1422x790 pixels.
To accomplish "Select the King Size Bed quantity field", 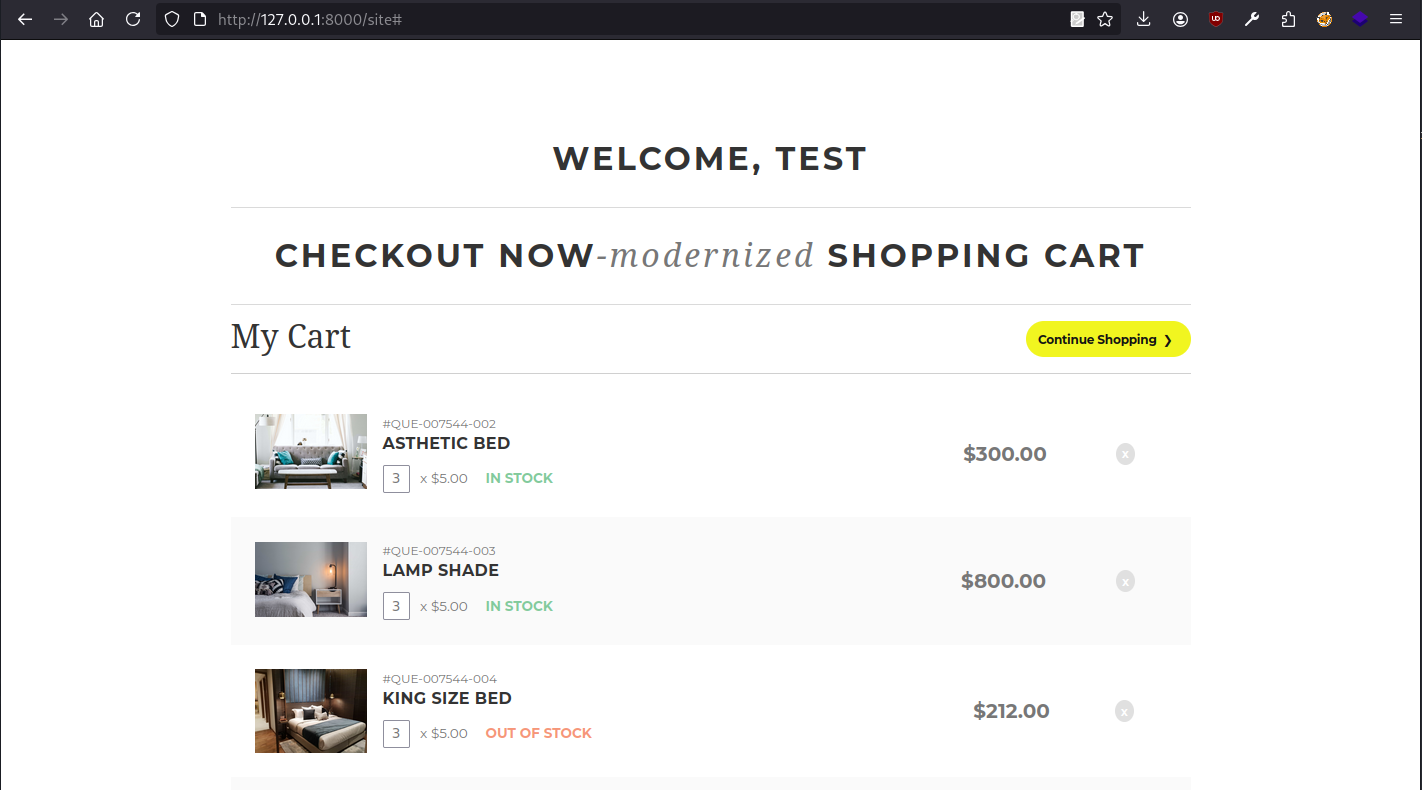I will pyautogui.click(x=396, y=733).
